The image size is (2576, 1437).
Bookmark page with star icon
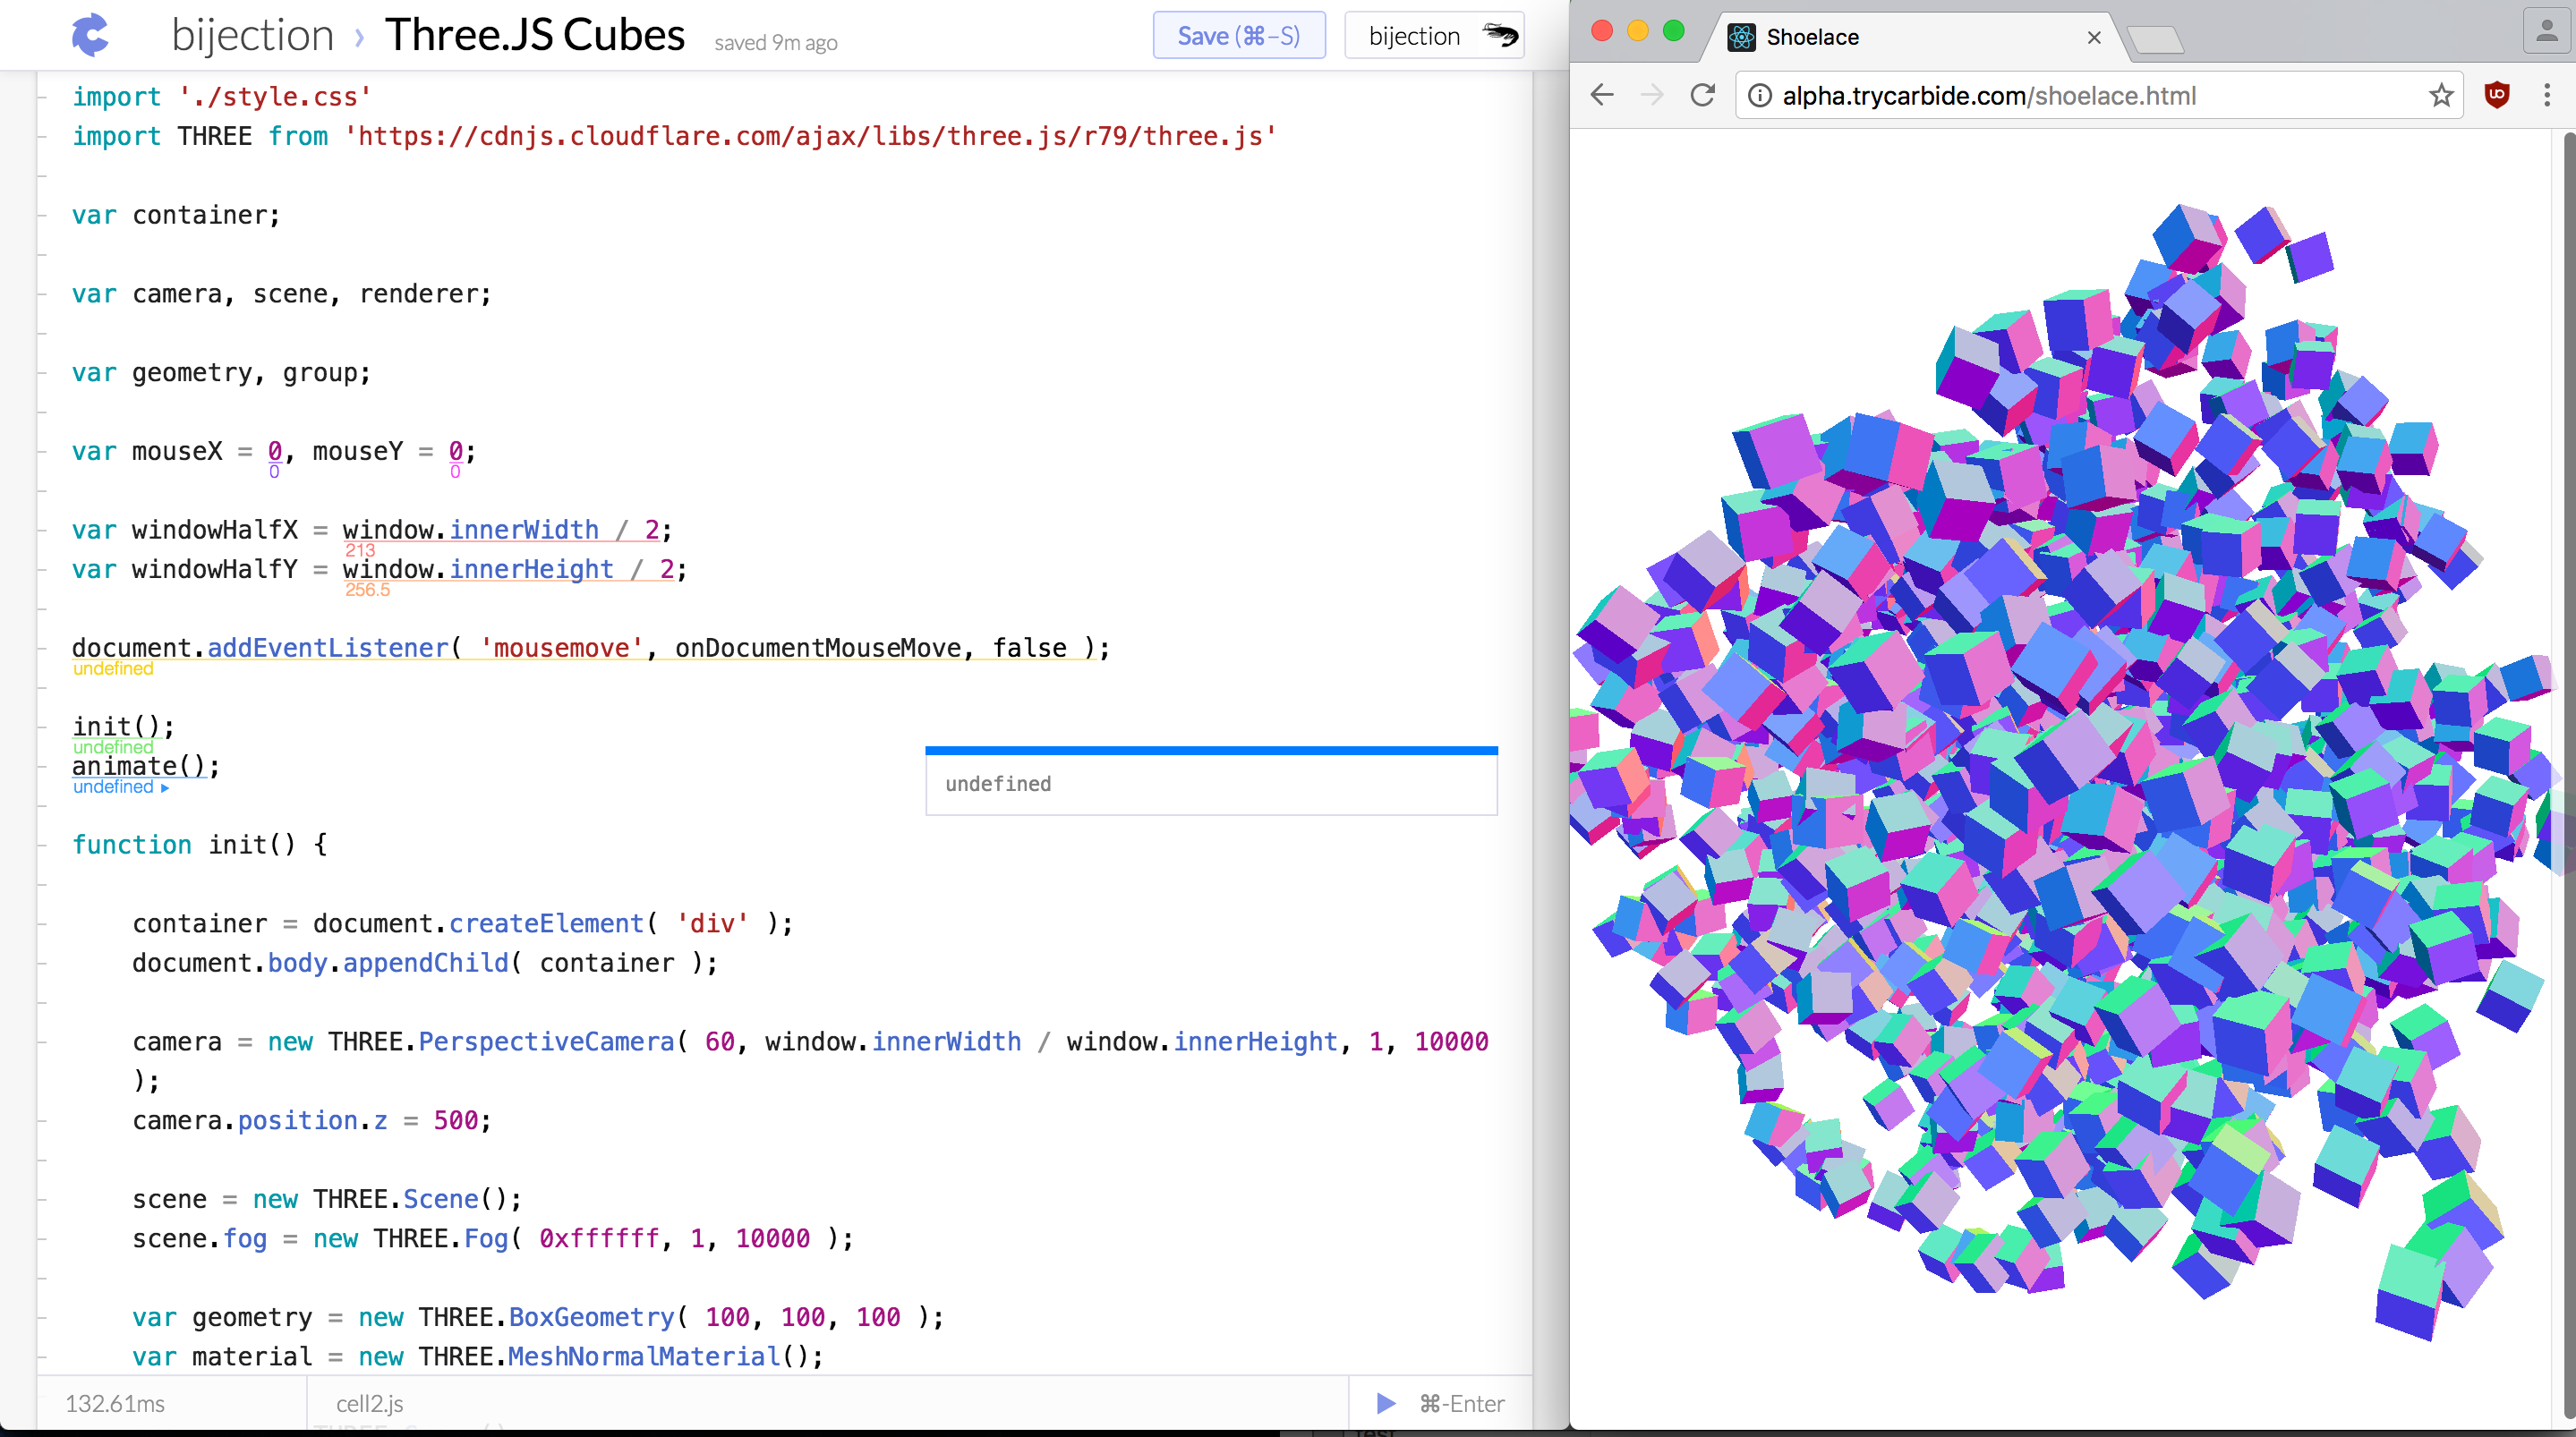coord(2441,96)
